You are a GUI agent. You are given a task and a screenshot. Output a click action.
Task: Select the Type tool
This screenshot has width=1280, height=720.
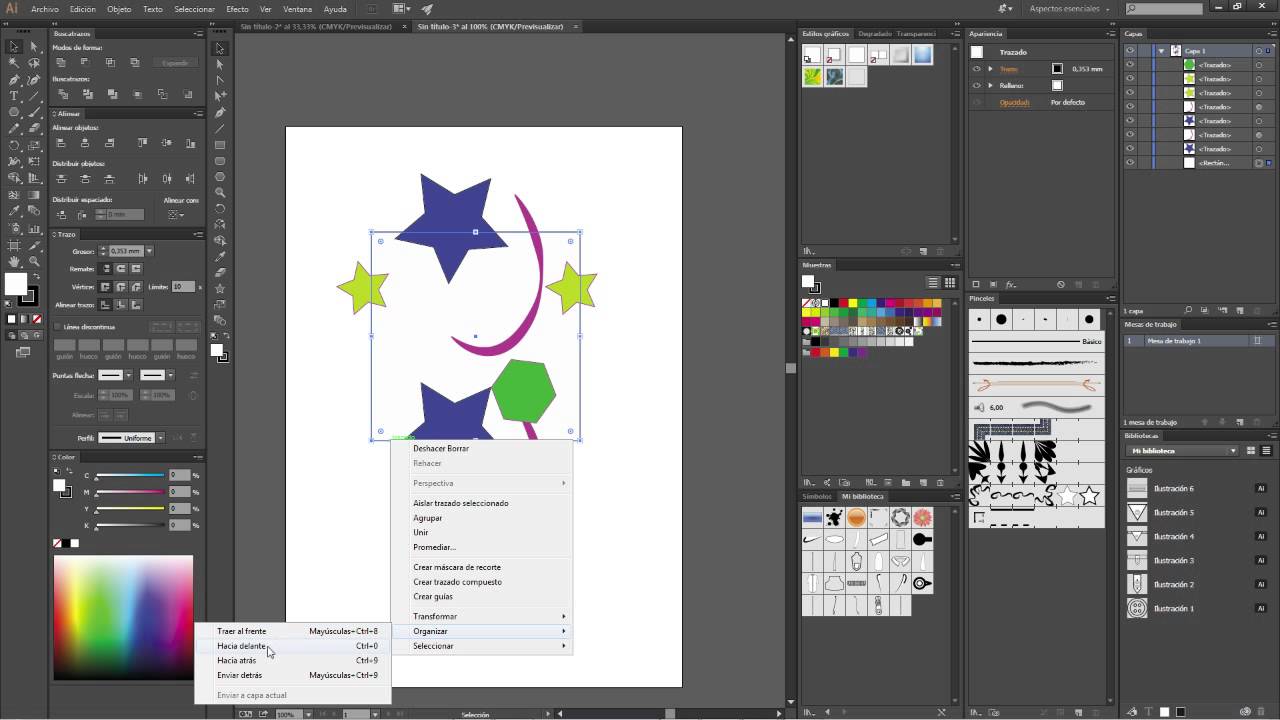coord(14,96)
